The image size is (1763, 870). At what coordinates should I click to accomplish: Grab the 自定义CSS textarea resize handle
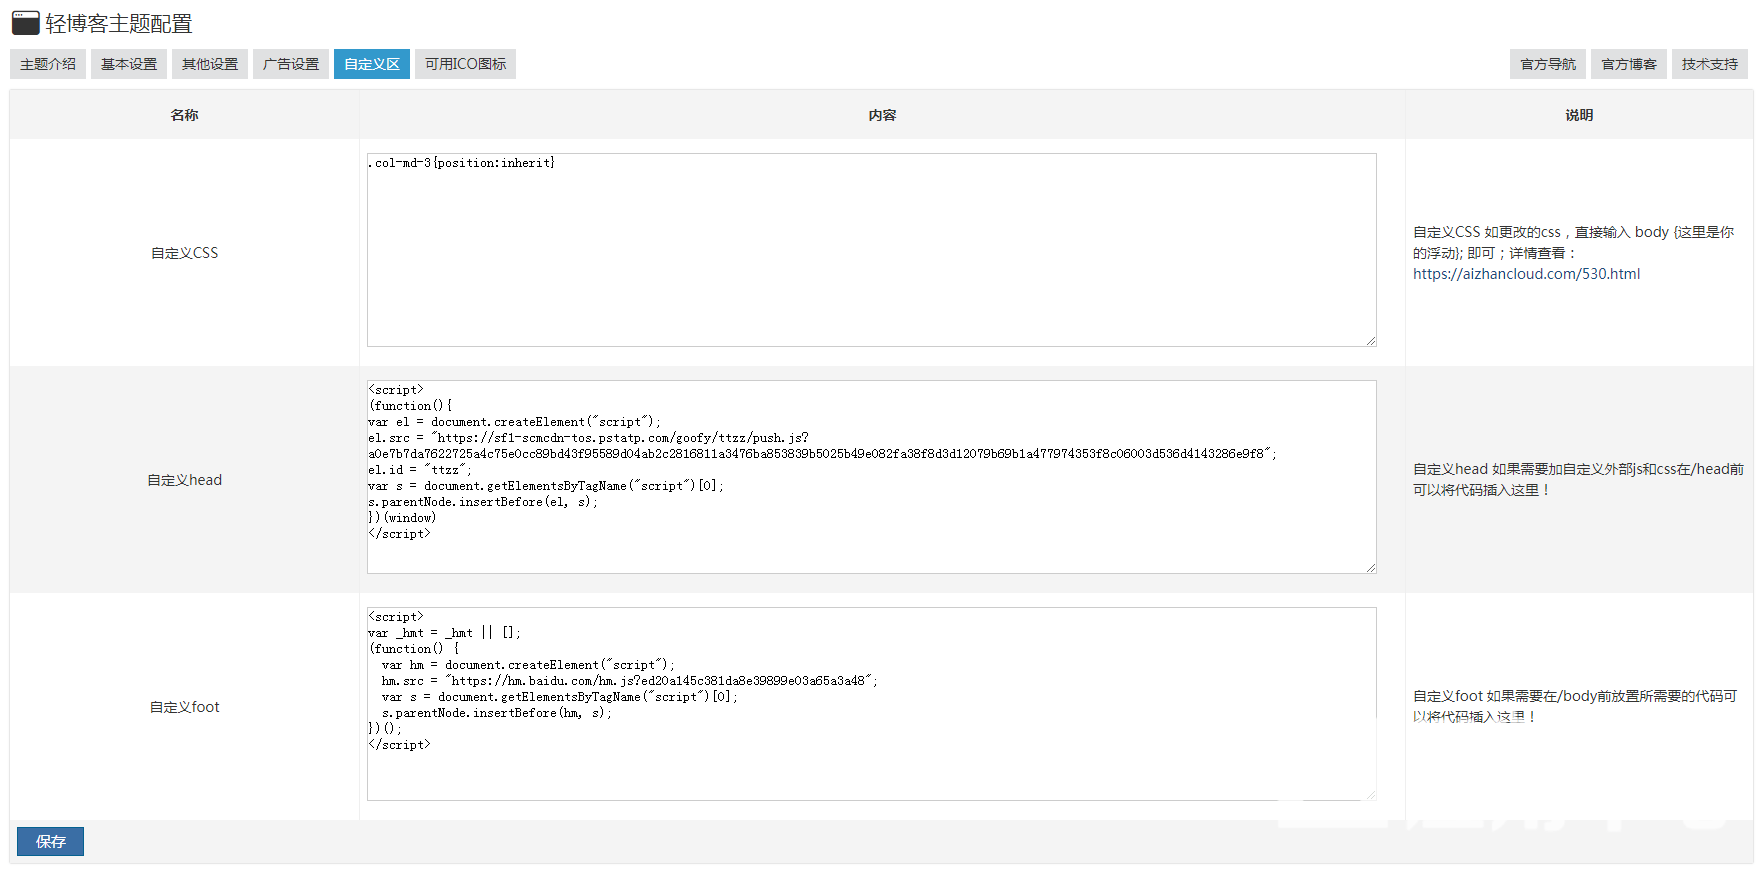point(1371,341)
